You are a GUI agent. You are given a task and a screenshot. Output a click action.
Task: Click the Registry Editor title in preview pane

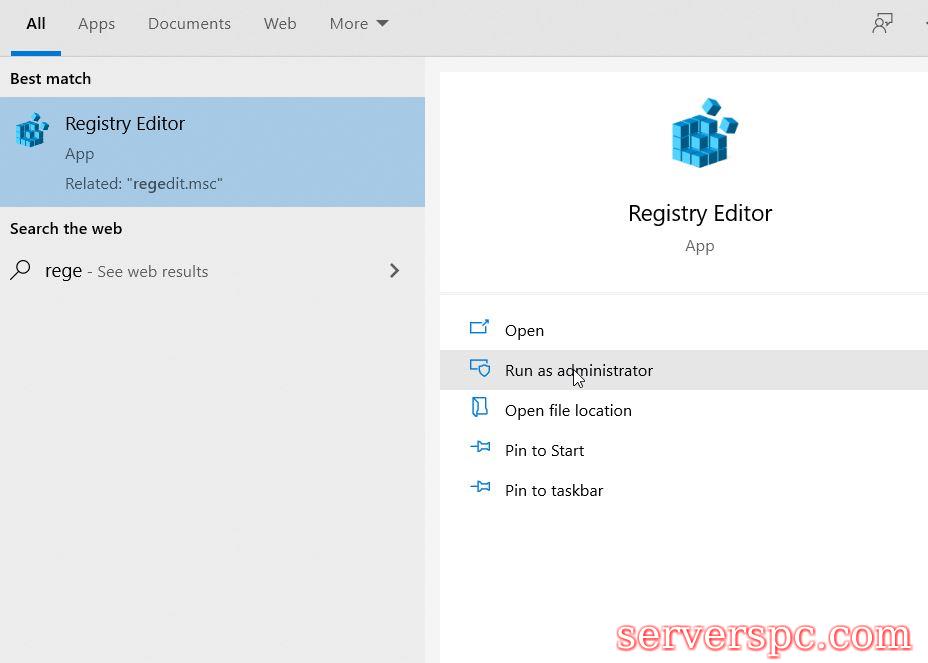point(700,213)
